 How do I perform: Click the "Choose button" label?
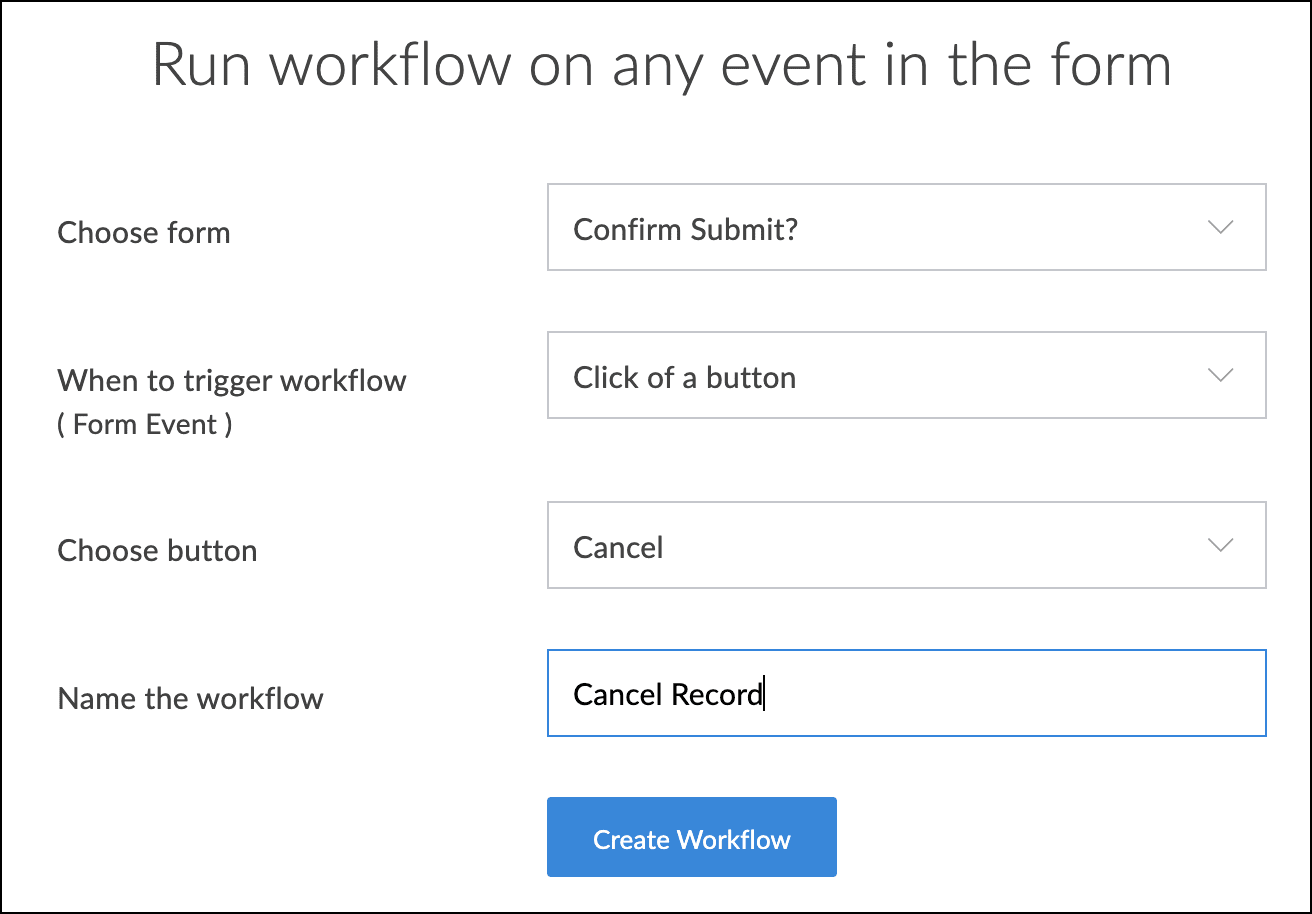click(157, 551)
